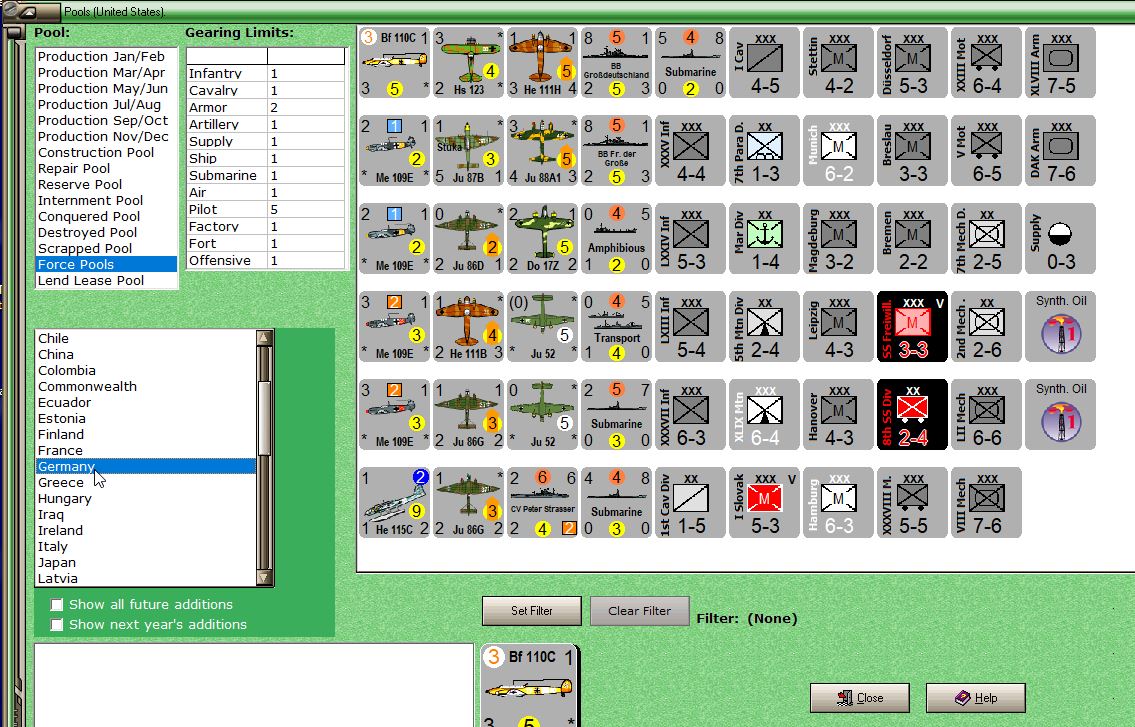Click the Germany row in the country list
The height and width of the screenshot is (727, 1135).
coord(145,466)
